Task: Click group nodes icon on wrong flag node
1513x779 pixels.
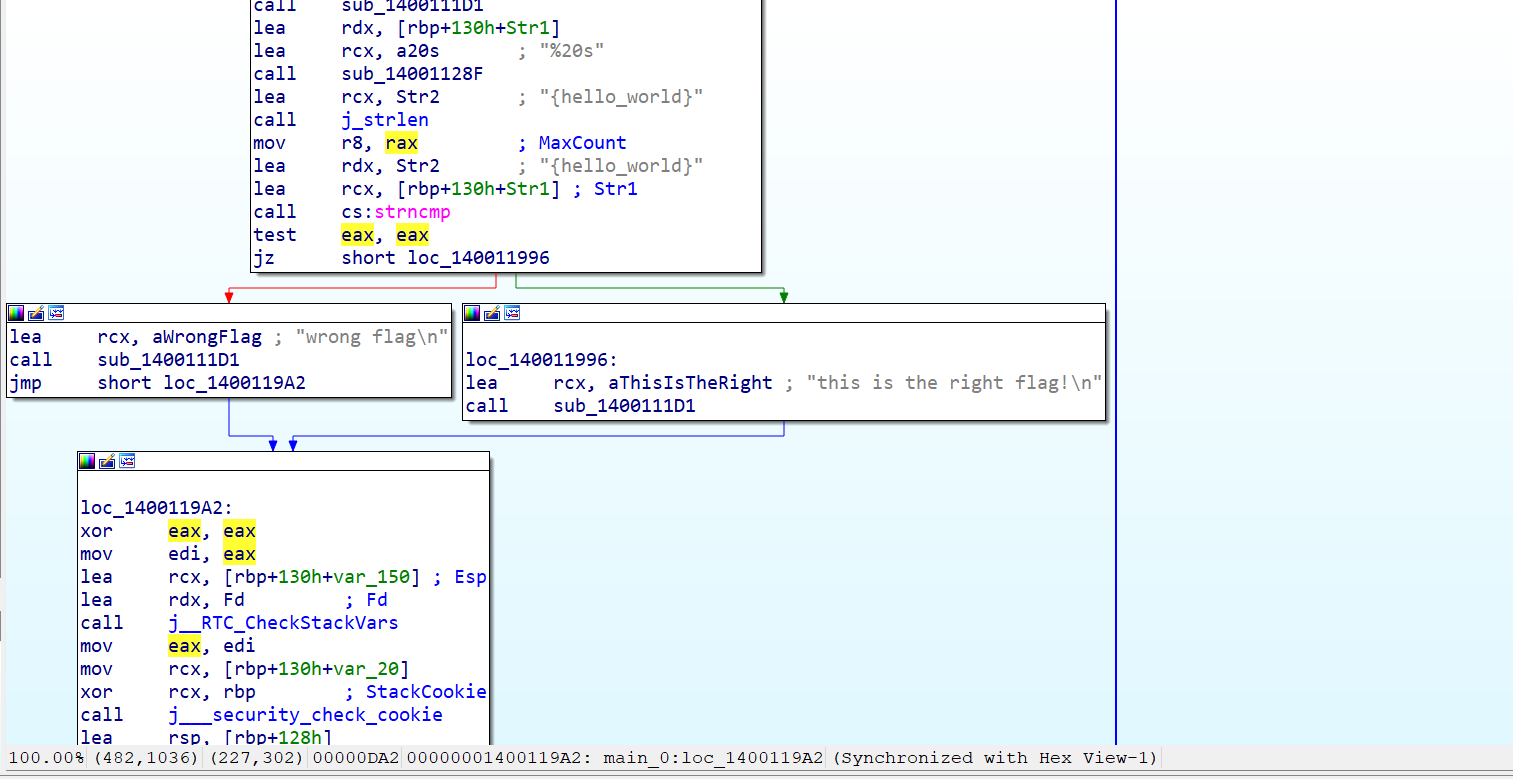Action: click(x=56, y=313)
